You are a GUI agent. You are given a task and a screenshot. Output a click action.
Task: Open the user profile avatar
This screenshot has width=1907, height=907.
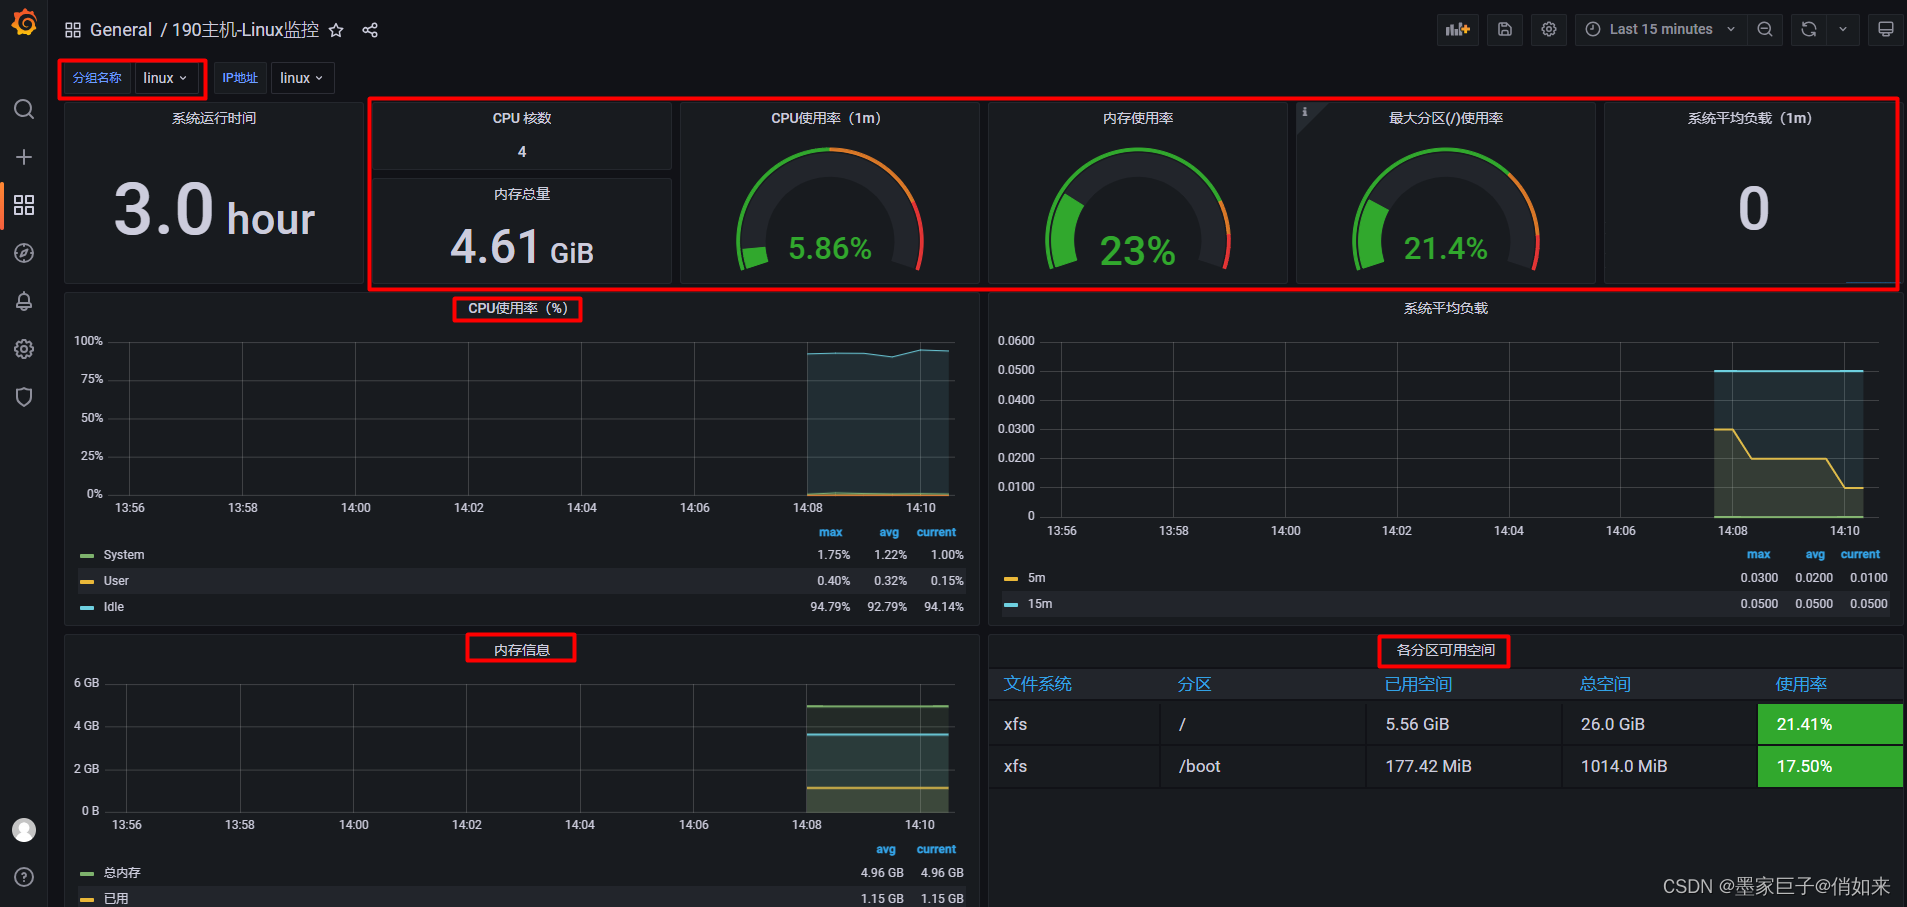[x=24, y=830]
